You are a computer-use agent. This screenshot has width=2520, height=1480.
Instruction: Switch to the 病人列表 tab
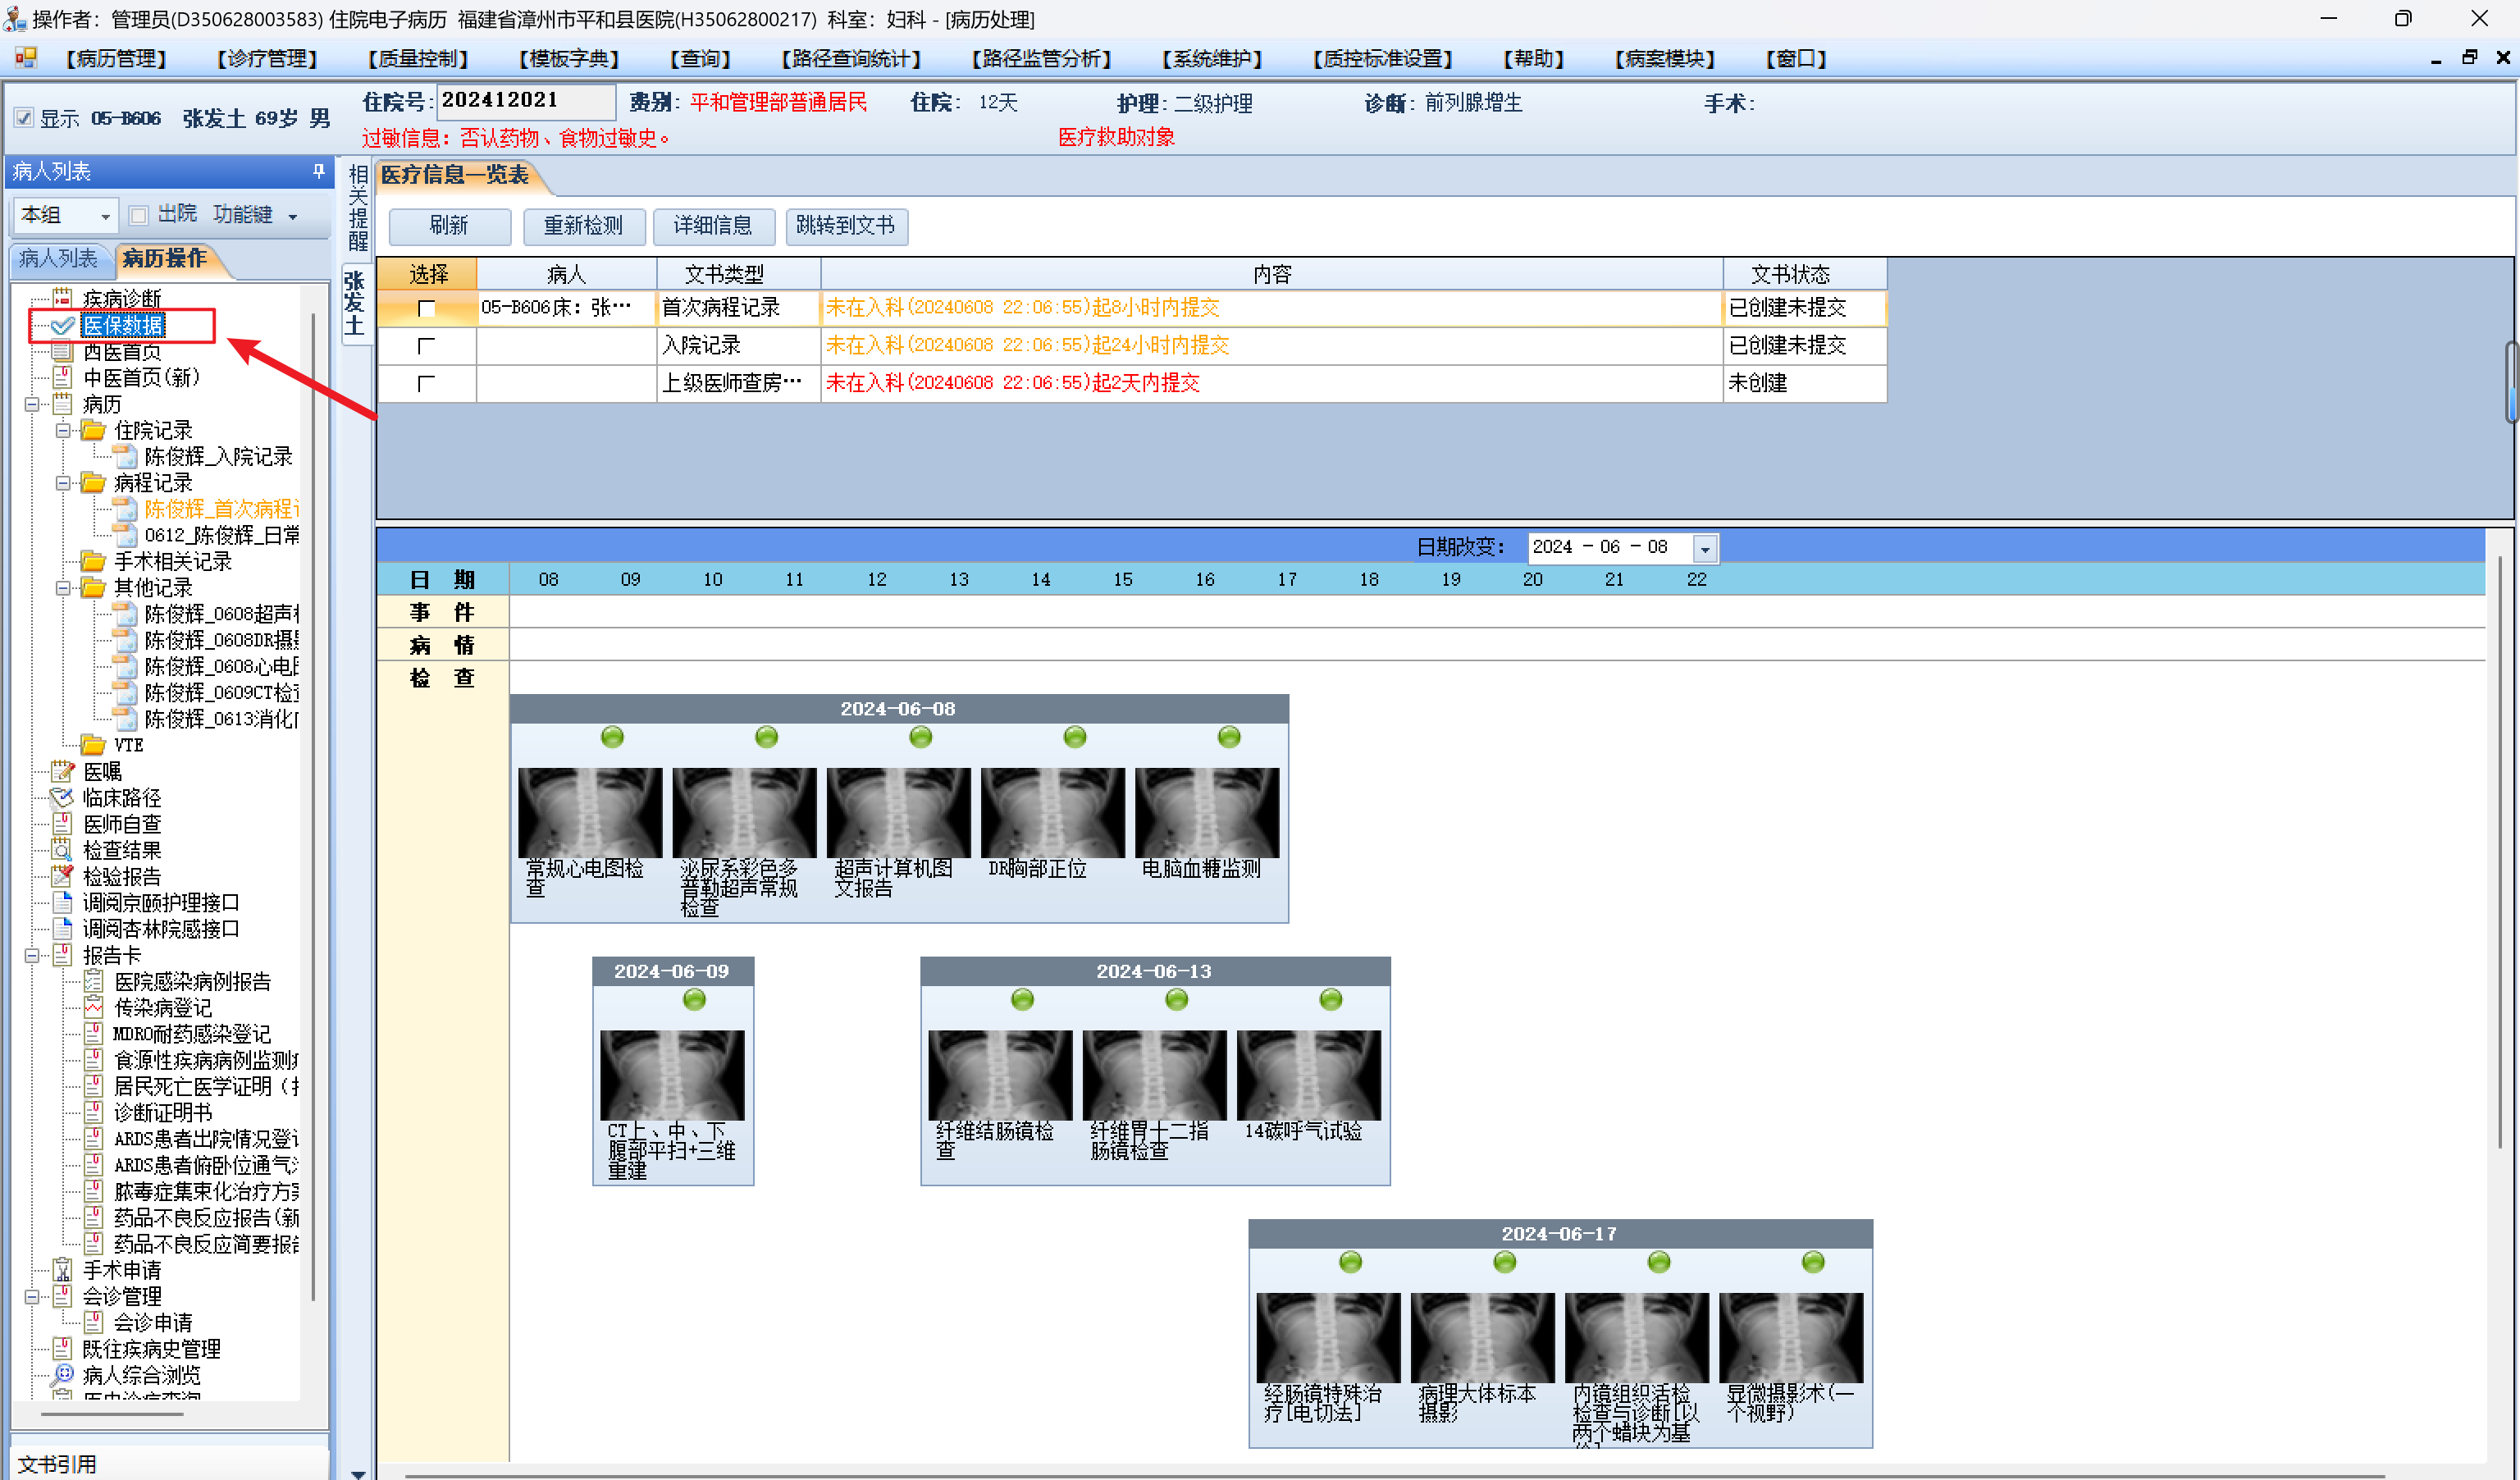[x=58, y=259]
